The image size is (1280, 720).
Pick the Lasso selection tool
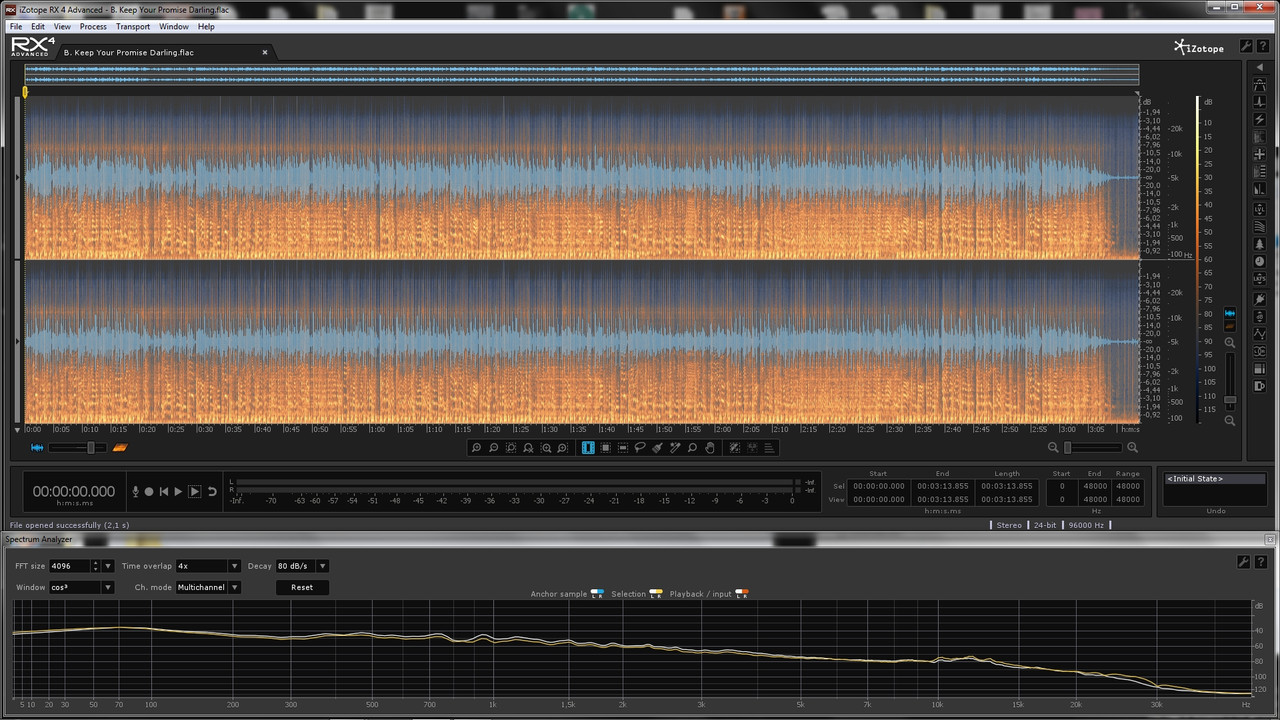pos(640,448)
